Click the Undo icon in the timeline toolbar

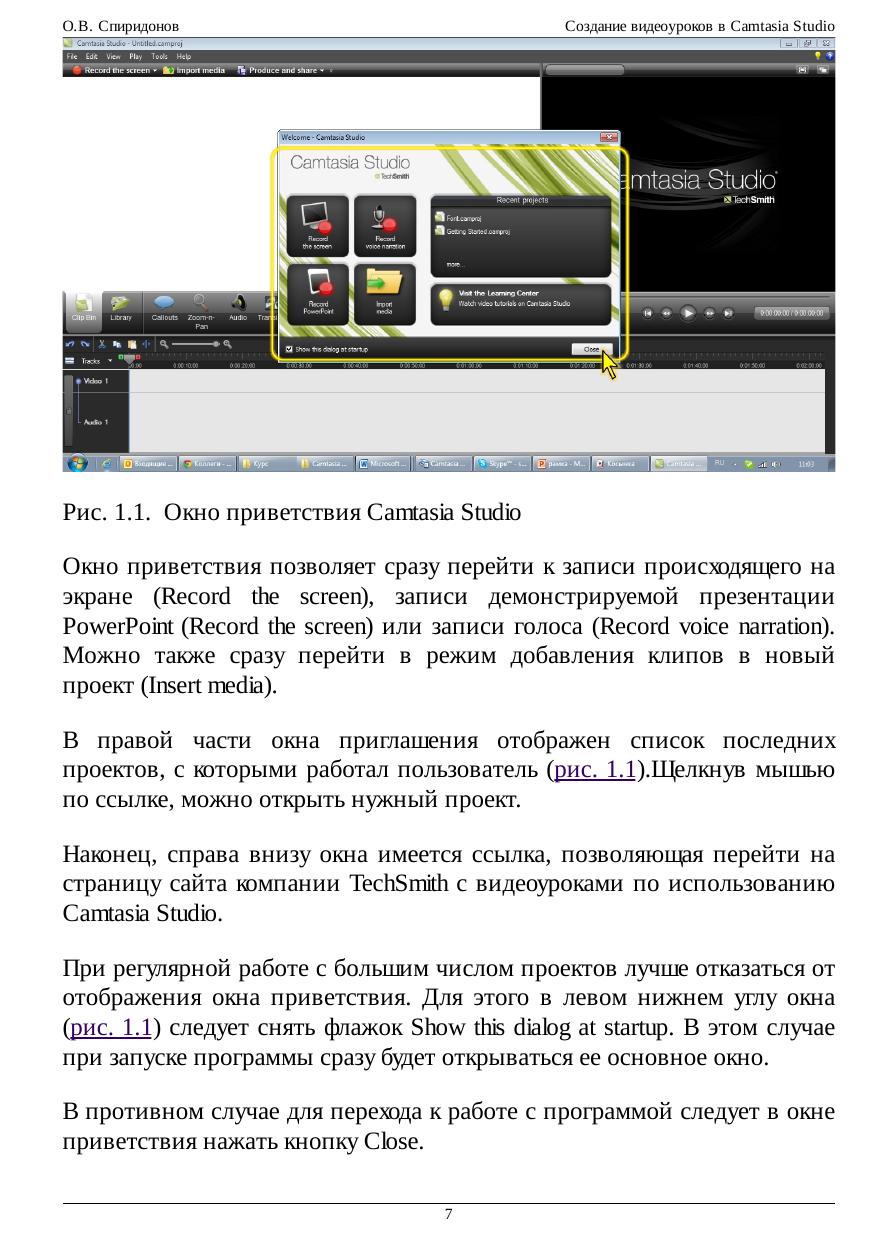(70, 344)
